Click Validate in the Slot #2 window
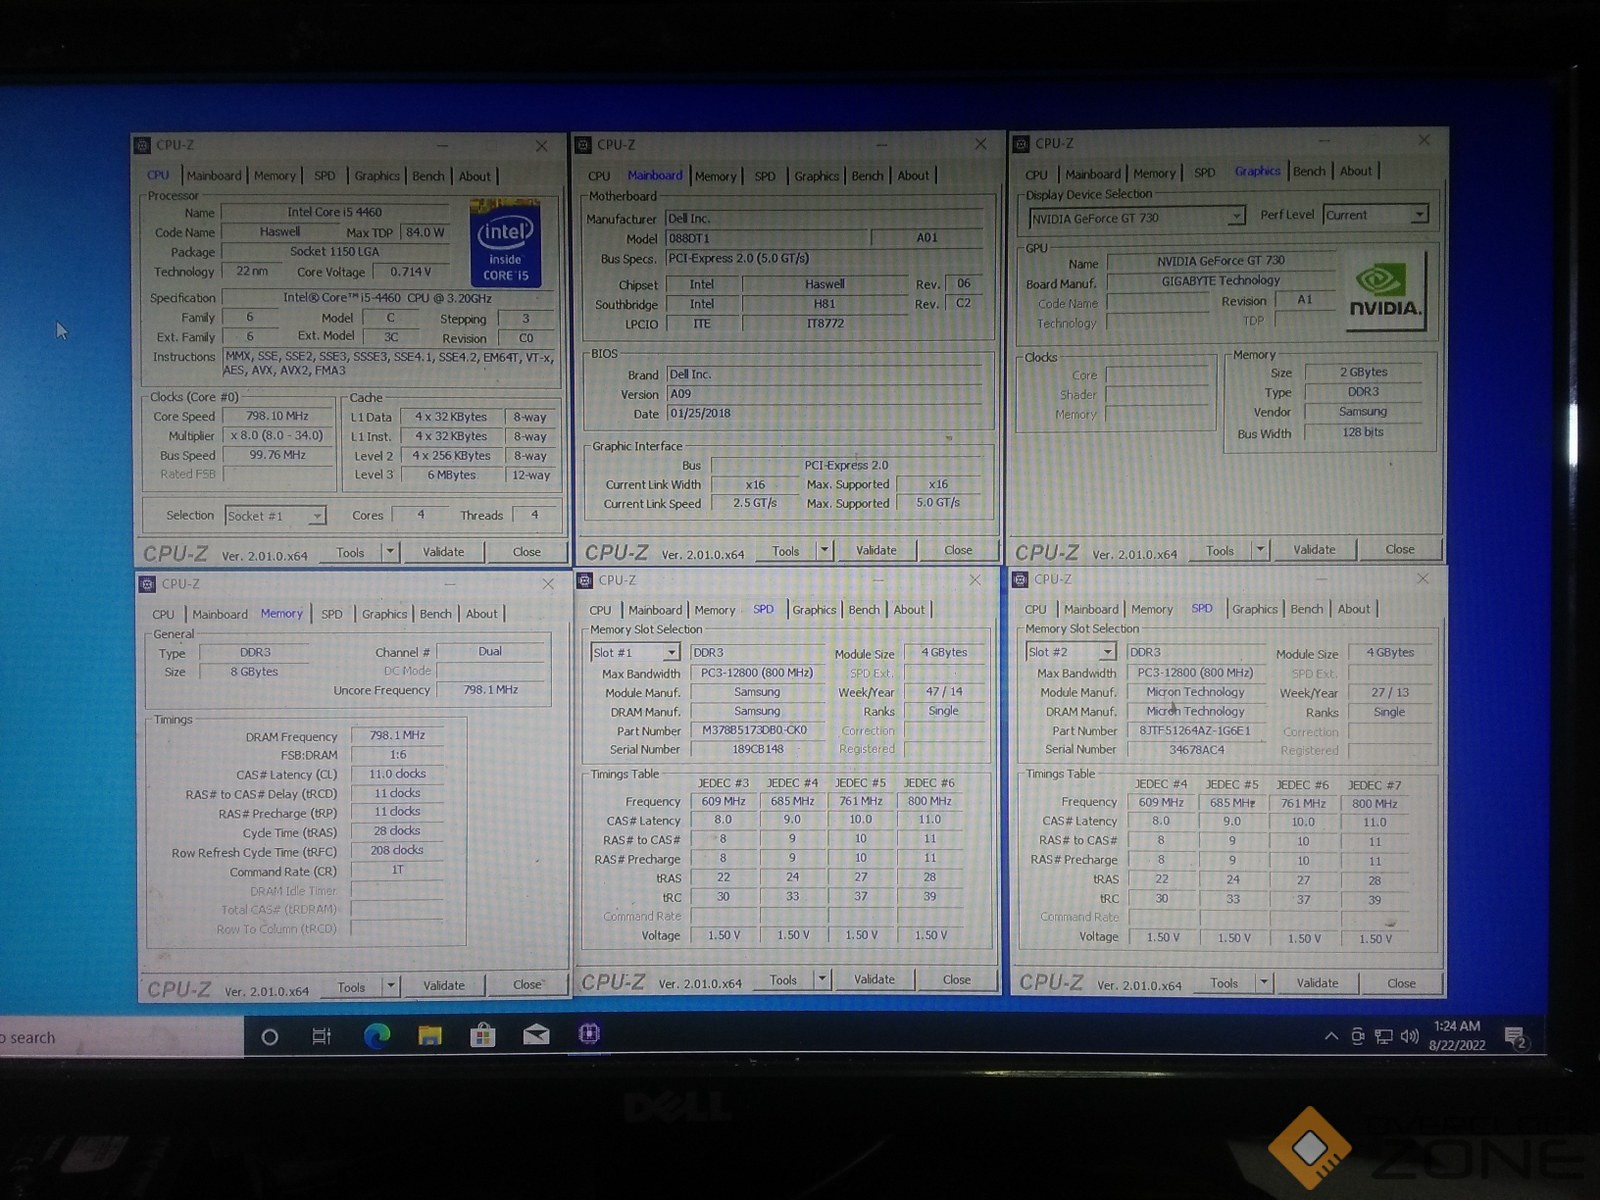 (1318, 983)
